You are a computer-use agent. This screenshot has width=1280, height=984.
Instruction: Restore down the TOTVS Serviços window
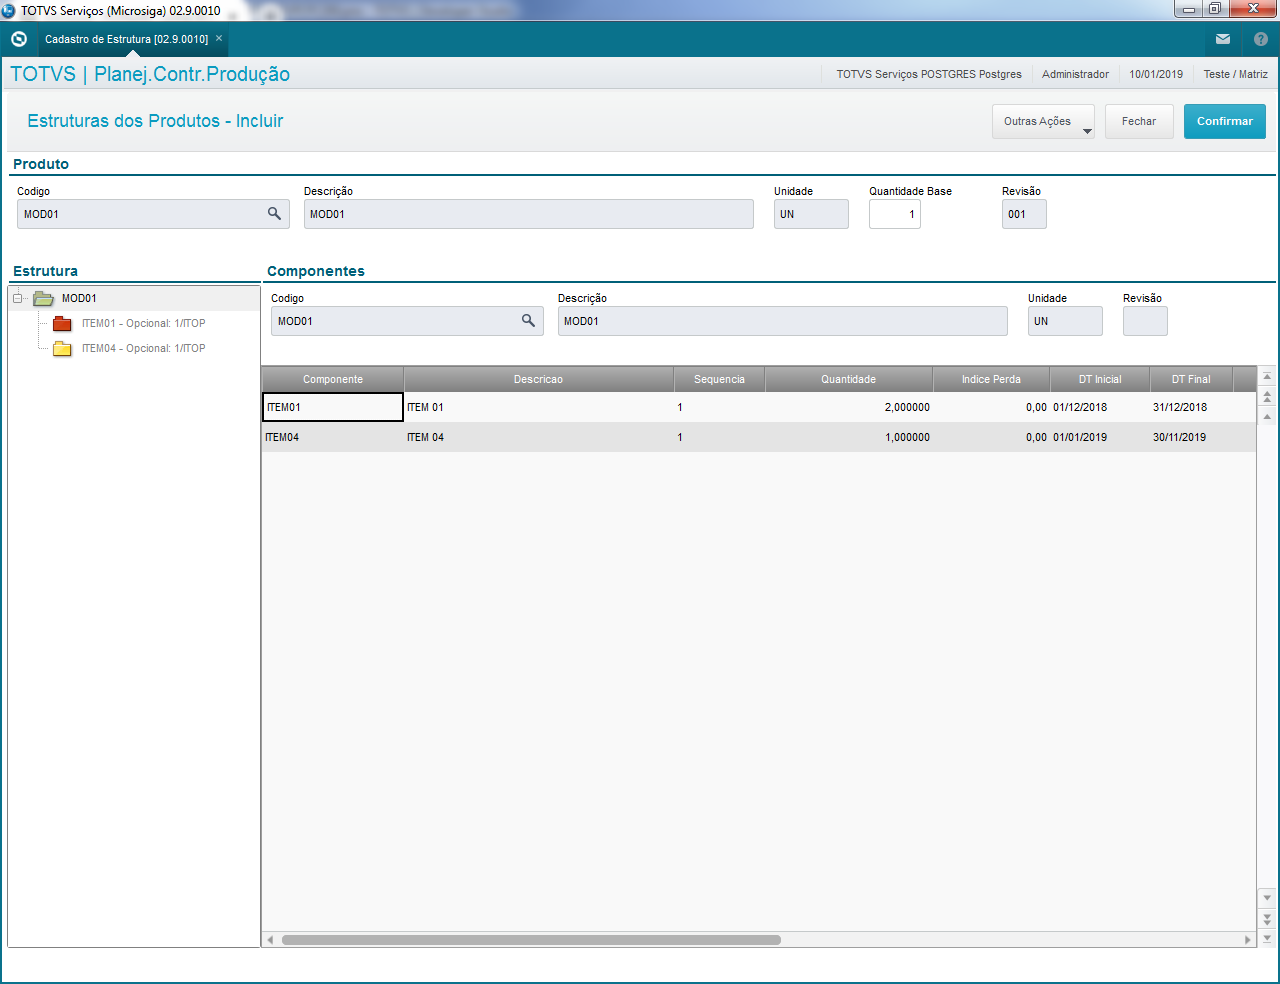coord(1214,9)
